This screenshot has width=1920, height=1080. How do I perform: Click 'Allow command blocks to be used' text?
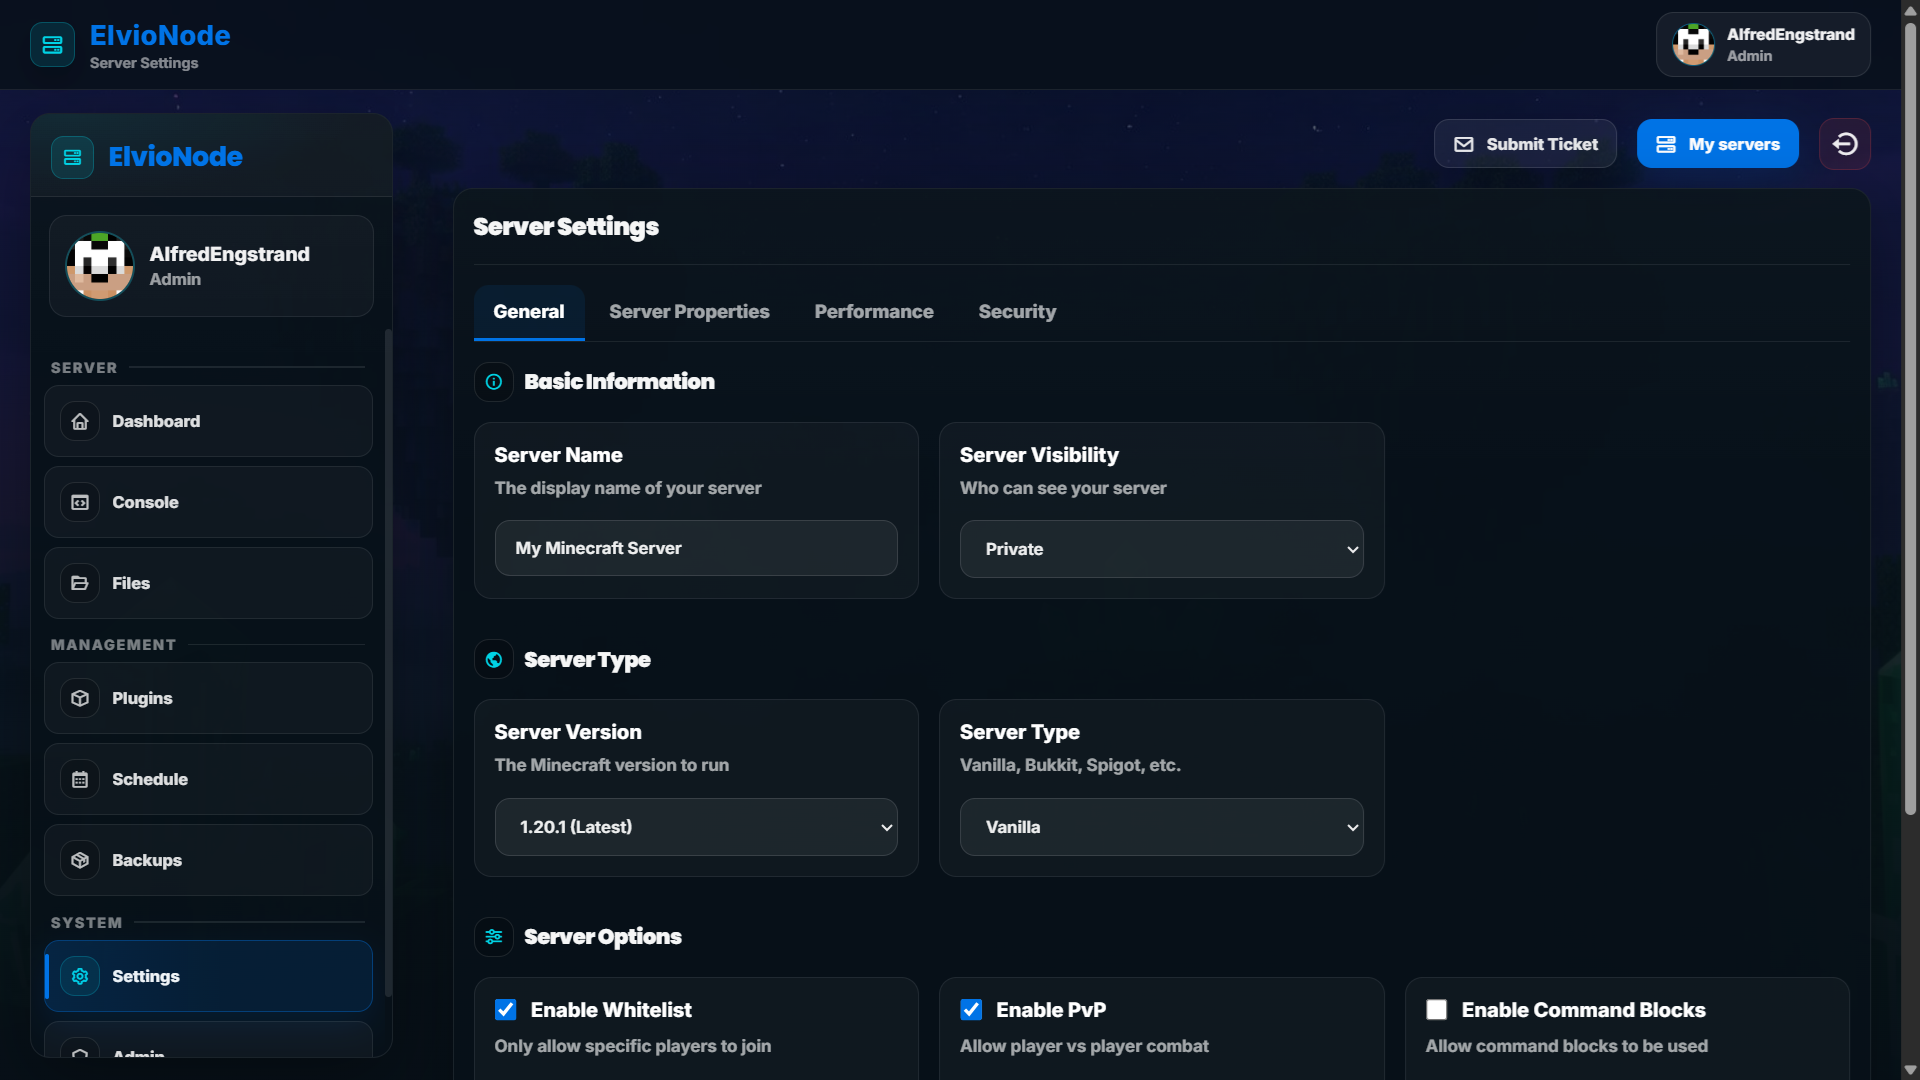[1566, 1046]
